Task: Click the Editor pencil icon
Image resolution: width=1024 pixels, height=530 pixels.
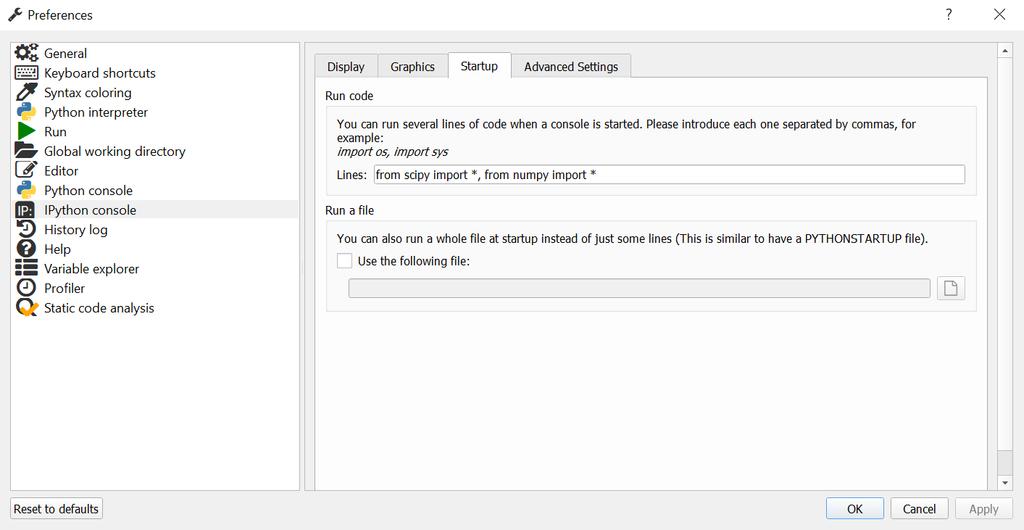Action: click(27, 170)
